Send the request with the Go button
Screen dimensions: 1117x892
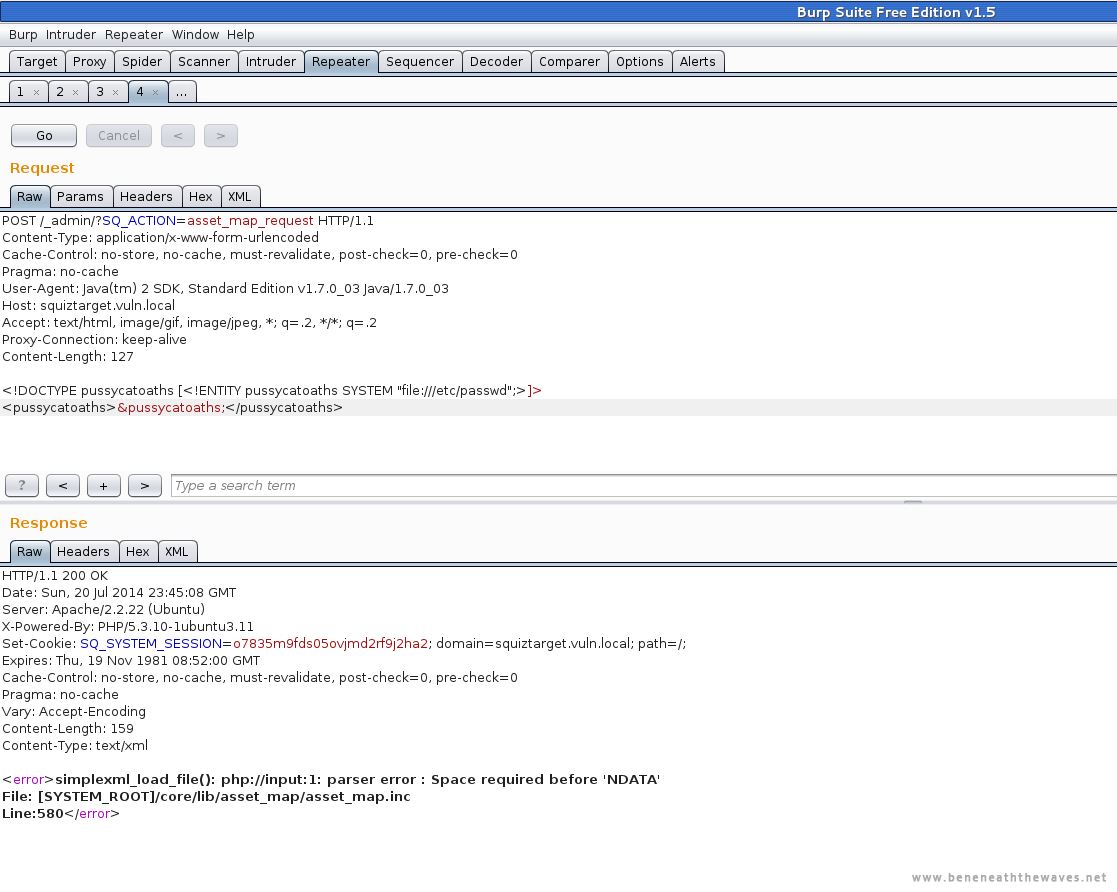[44, 135]
